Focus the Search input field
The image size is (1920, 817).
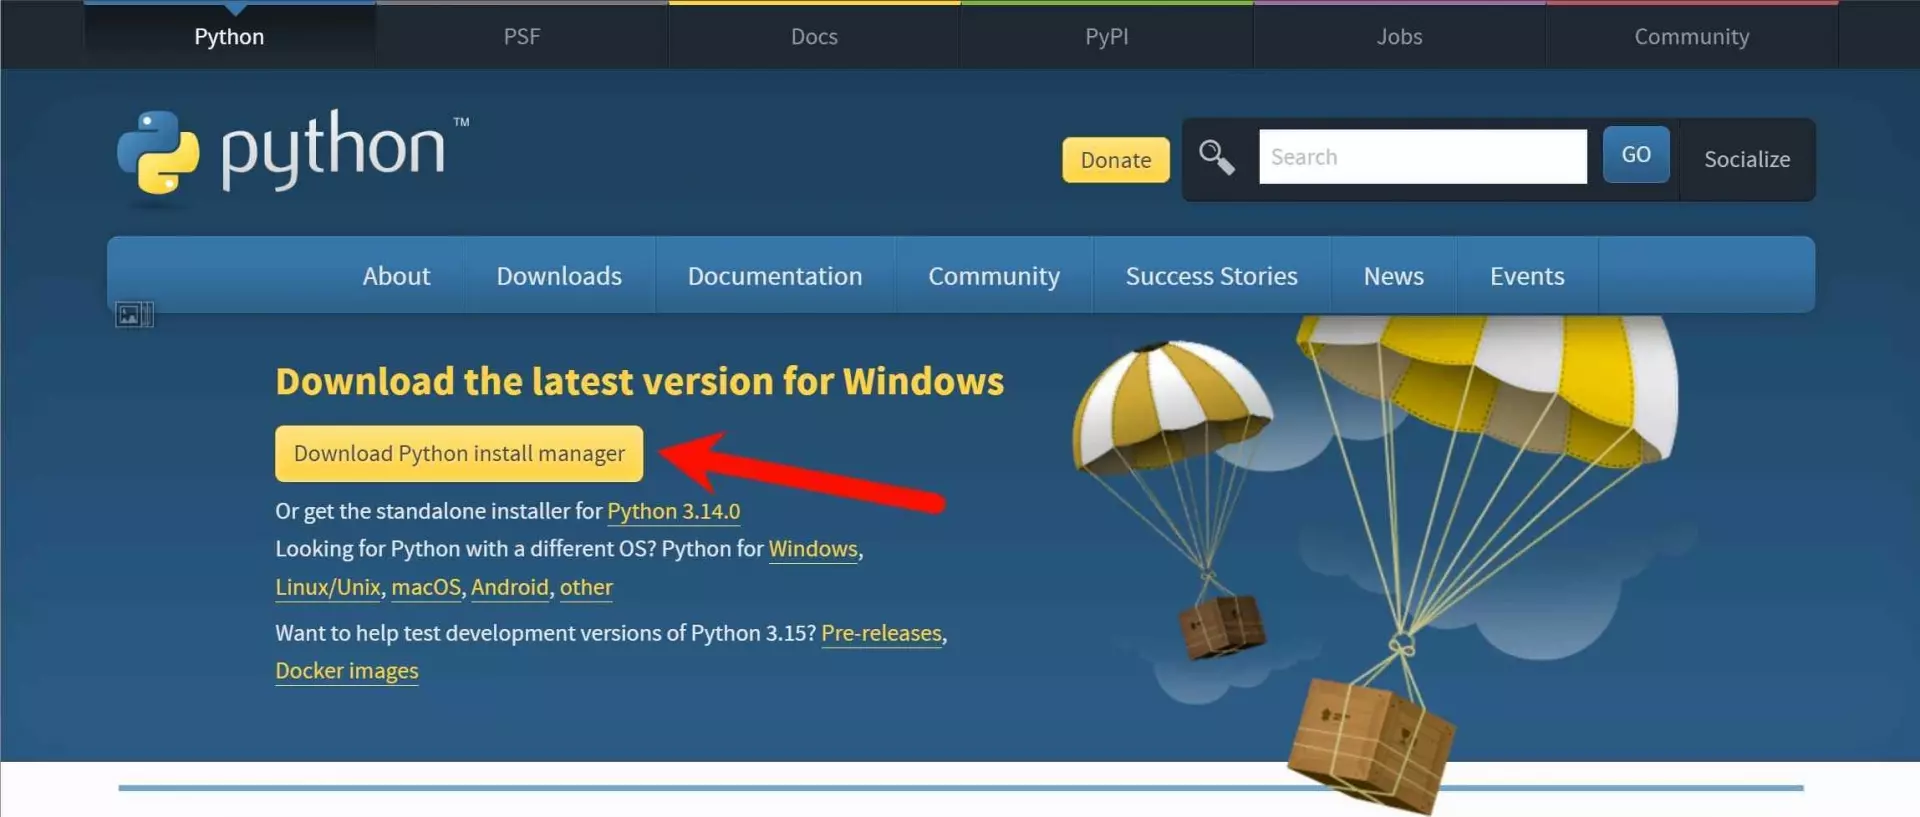coord(1422,156)
